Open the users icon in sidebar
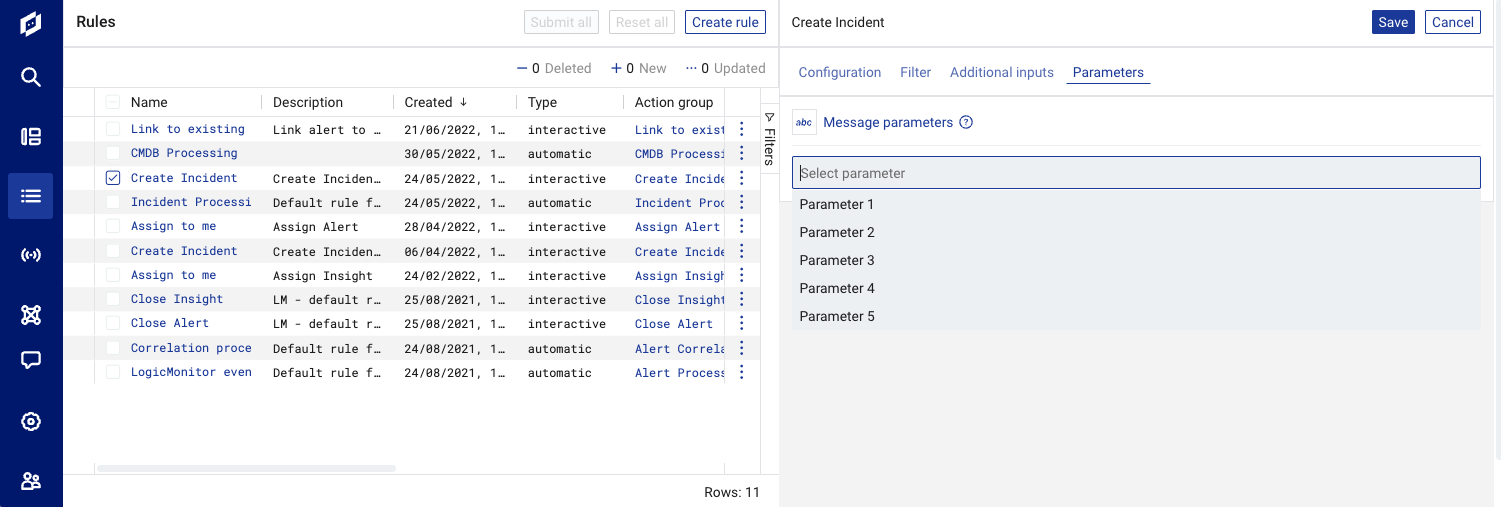The width and height of the screenshot is (1501, 507). [x=31, y=481]
